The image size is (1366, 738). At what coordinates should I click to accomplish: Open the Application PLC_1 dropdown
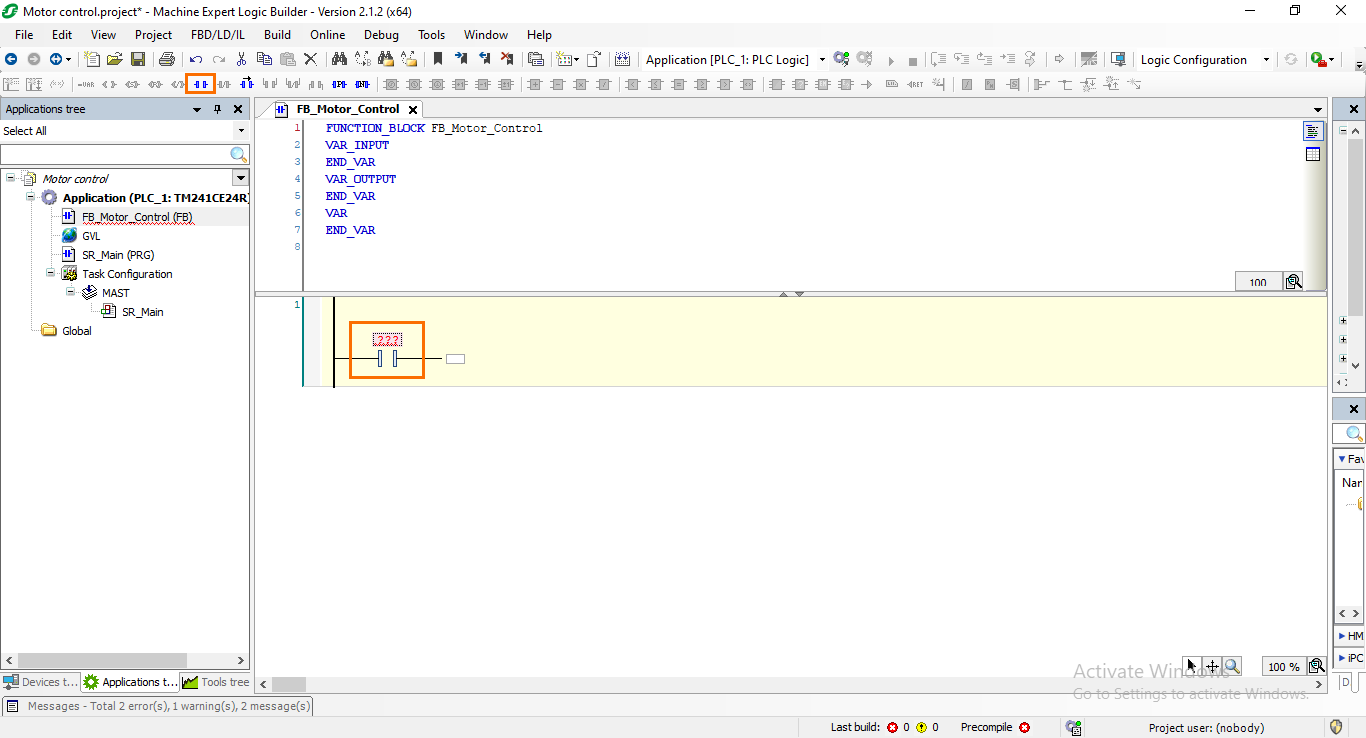821,59
